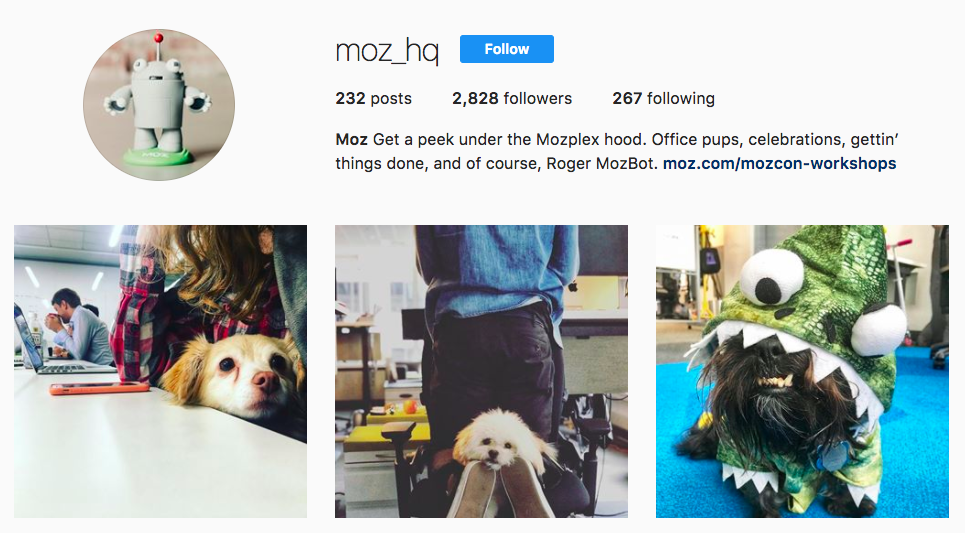
Task: Open the photo of dog resting chin on table
Action: tap(161, 371)
